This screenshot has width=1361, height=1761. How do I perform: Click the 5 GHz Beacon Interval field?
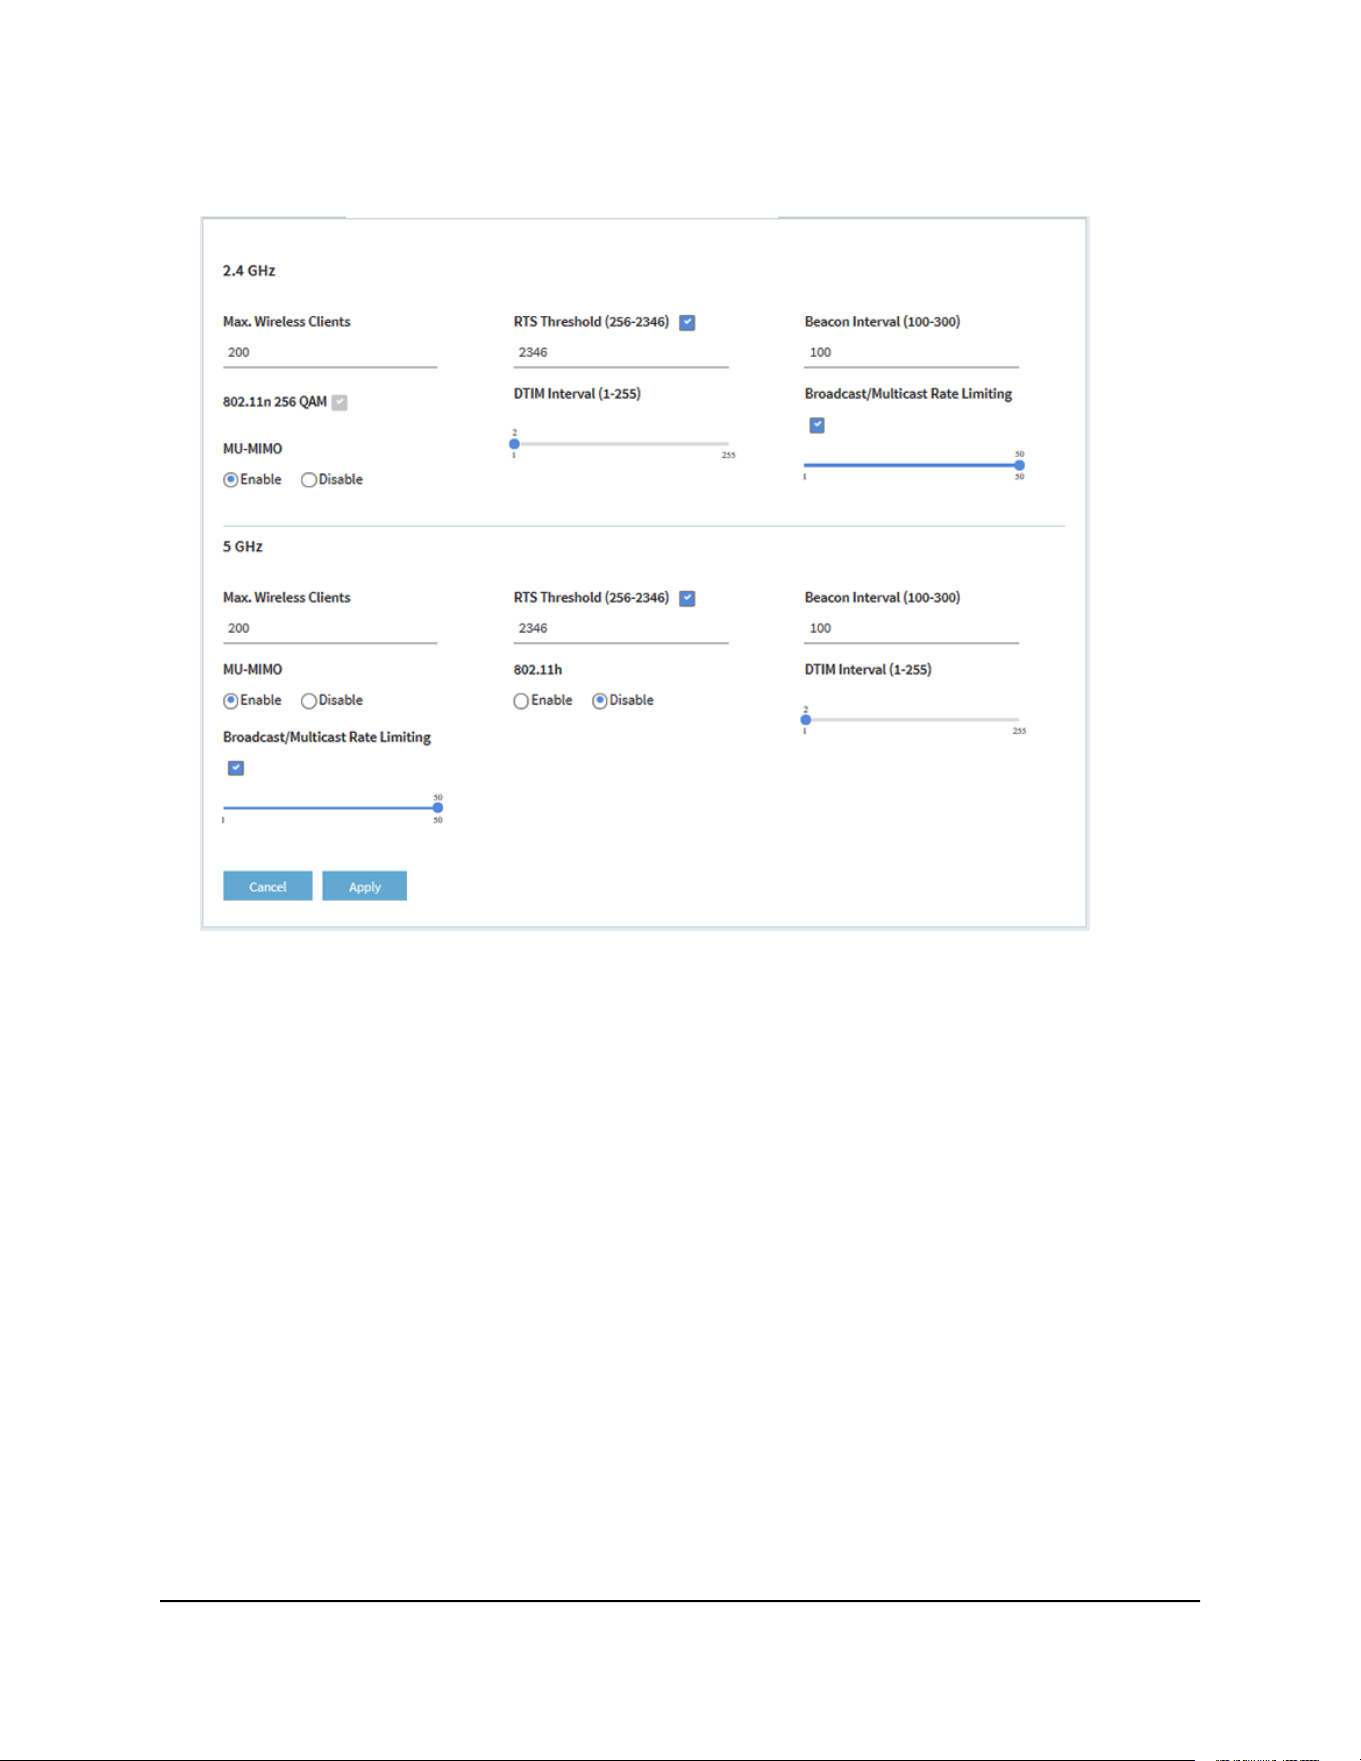coord(912,629)
